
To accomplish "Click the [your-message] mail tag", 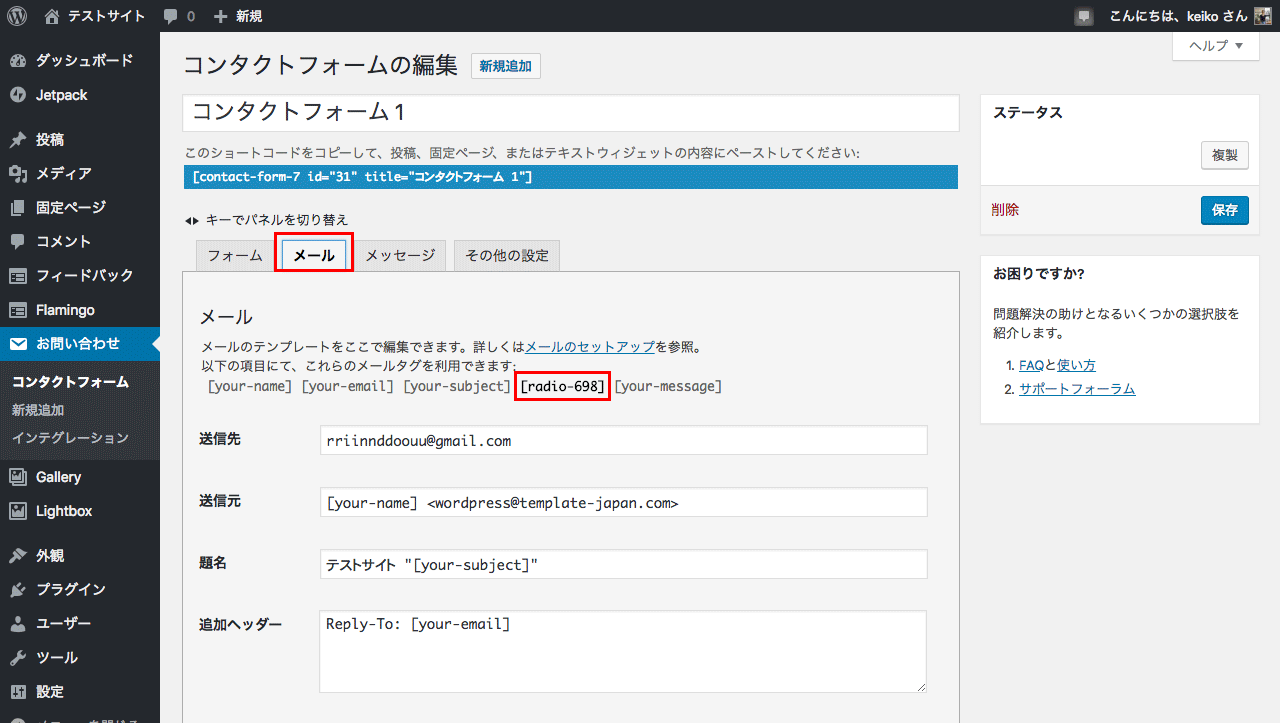I will click(x=668, y=386).
